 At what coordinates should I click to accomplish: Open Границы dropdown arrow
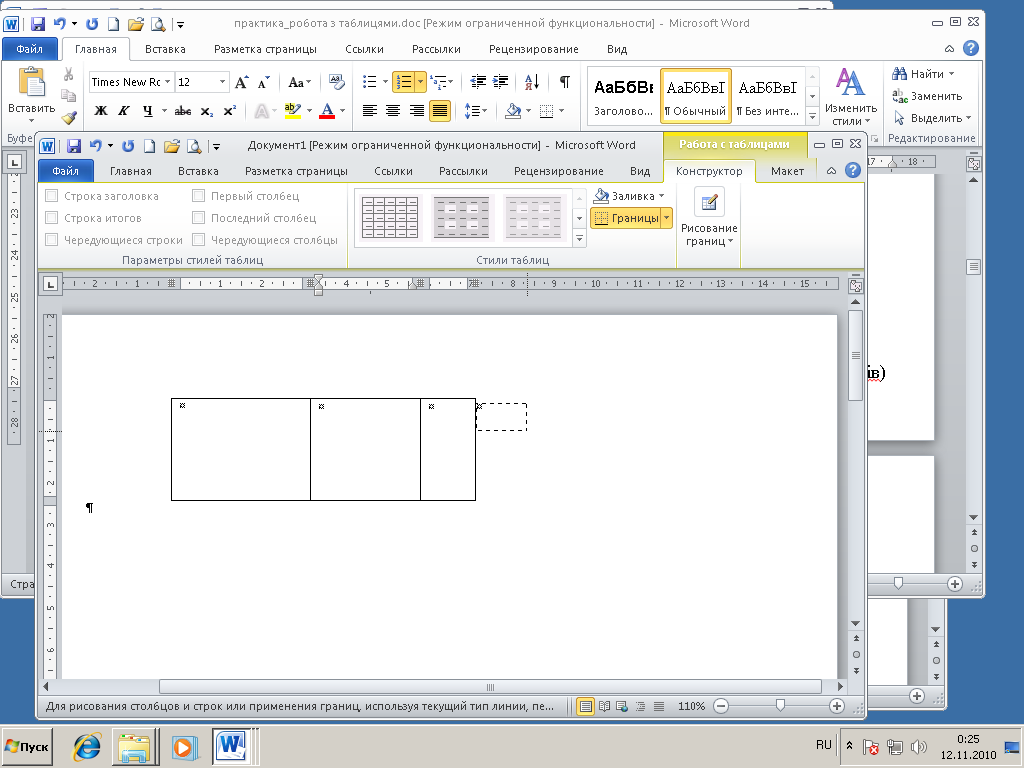click(666, 218)
